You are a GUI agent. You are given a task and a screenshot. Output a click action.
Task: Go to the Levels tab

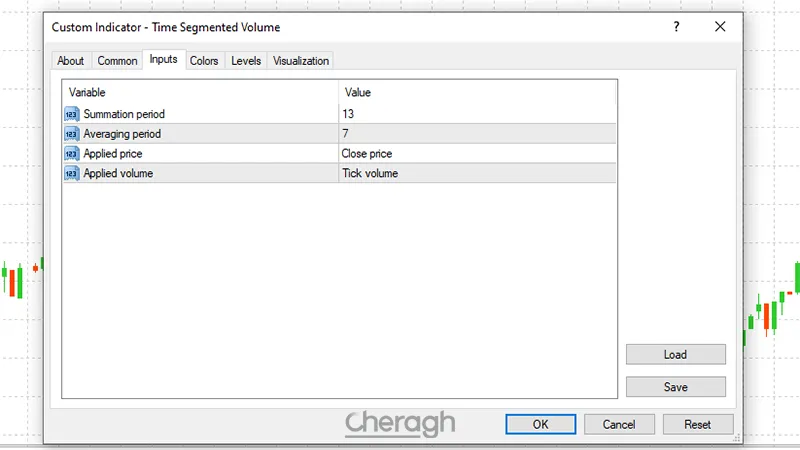point(246,61)
